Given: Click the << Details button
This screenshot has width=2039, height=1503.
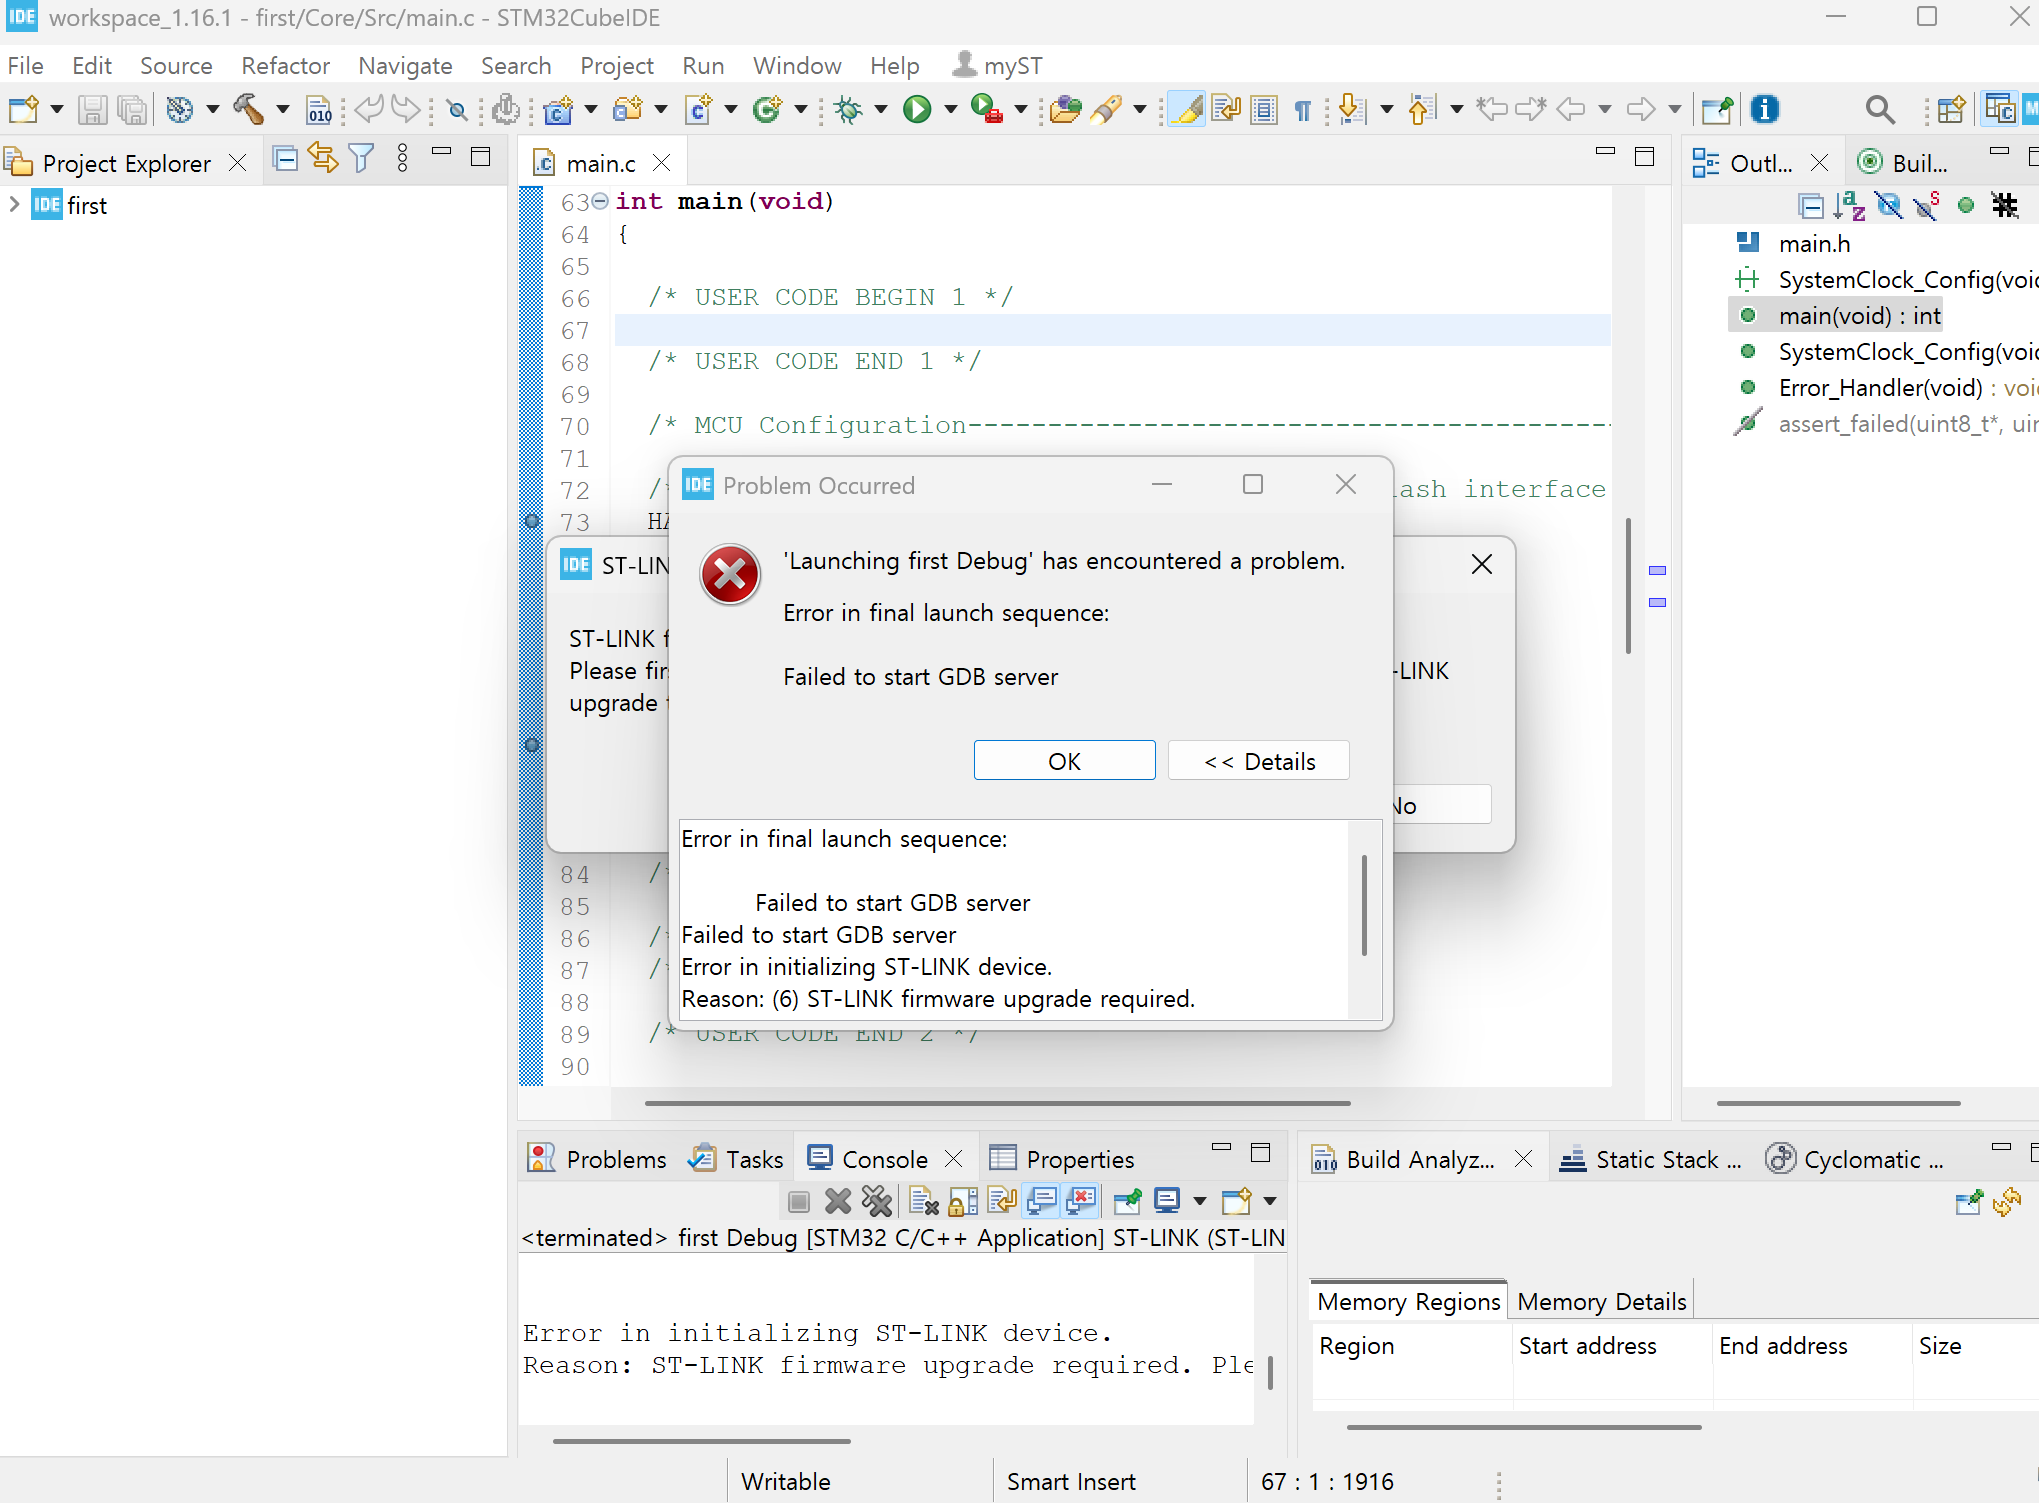Looking at the screenshot, I should pyautogui.click(x=1259, y=761).
